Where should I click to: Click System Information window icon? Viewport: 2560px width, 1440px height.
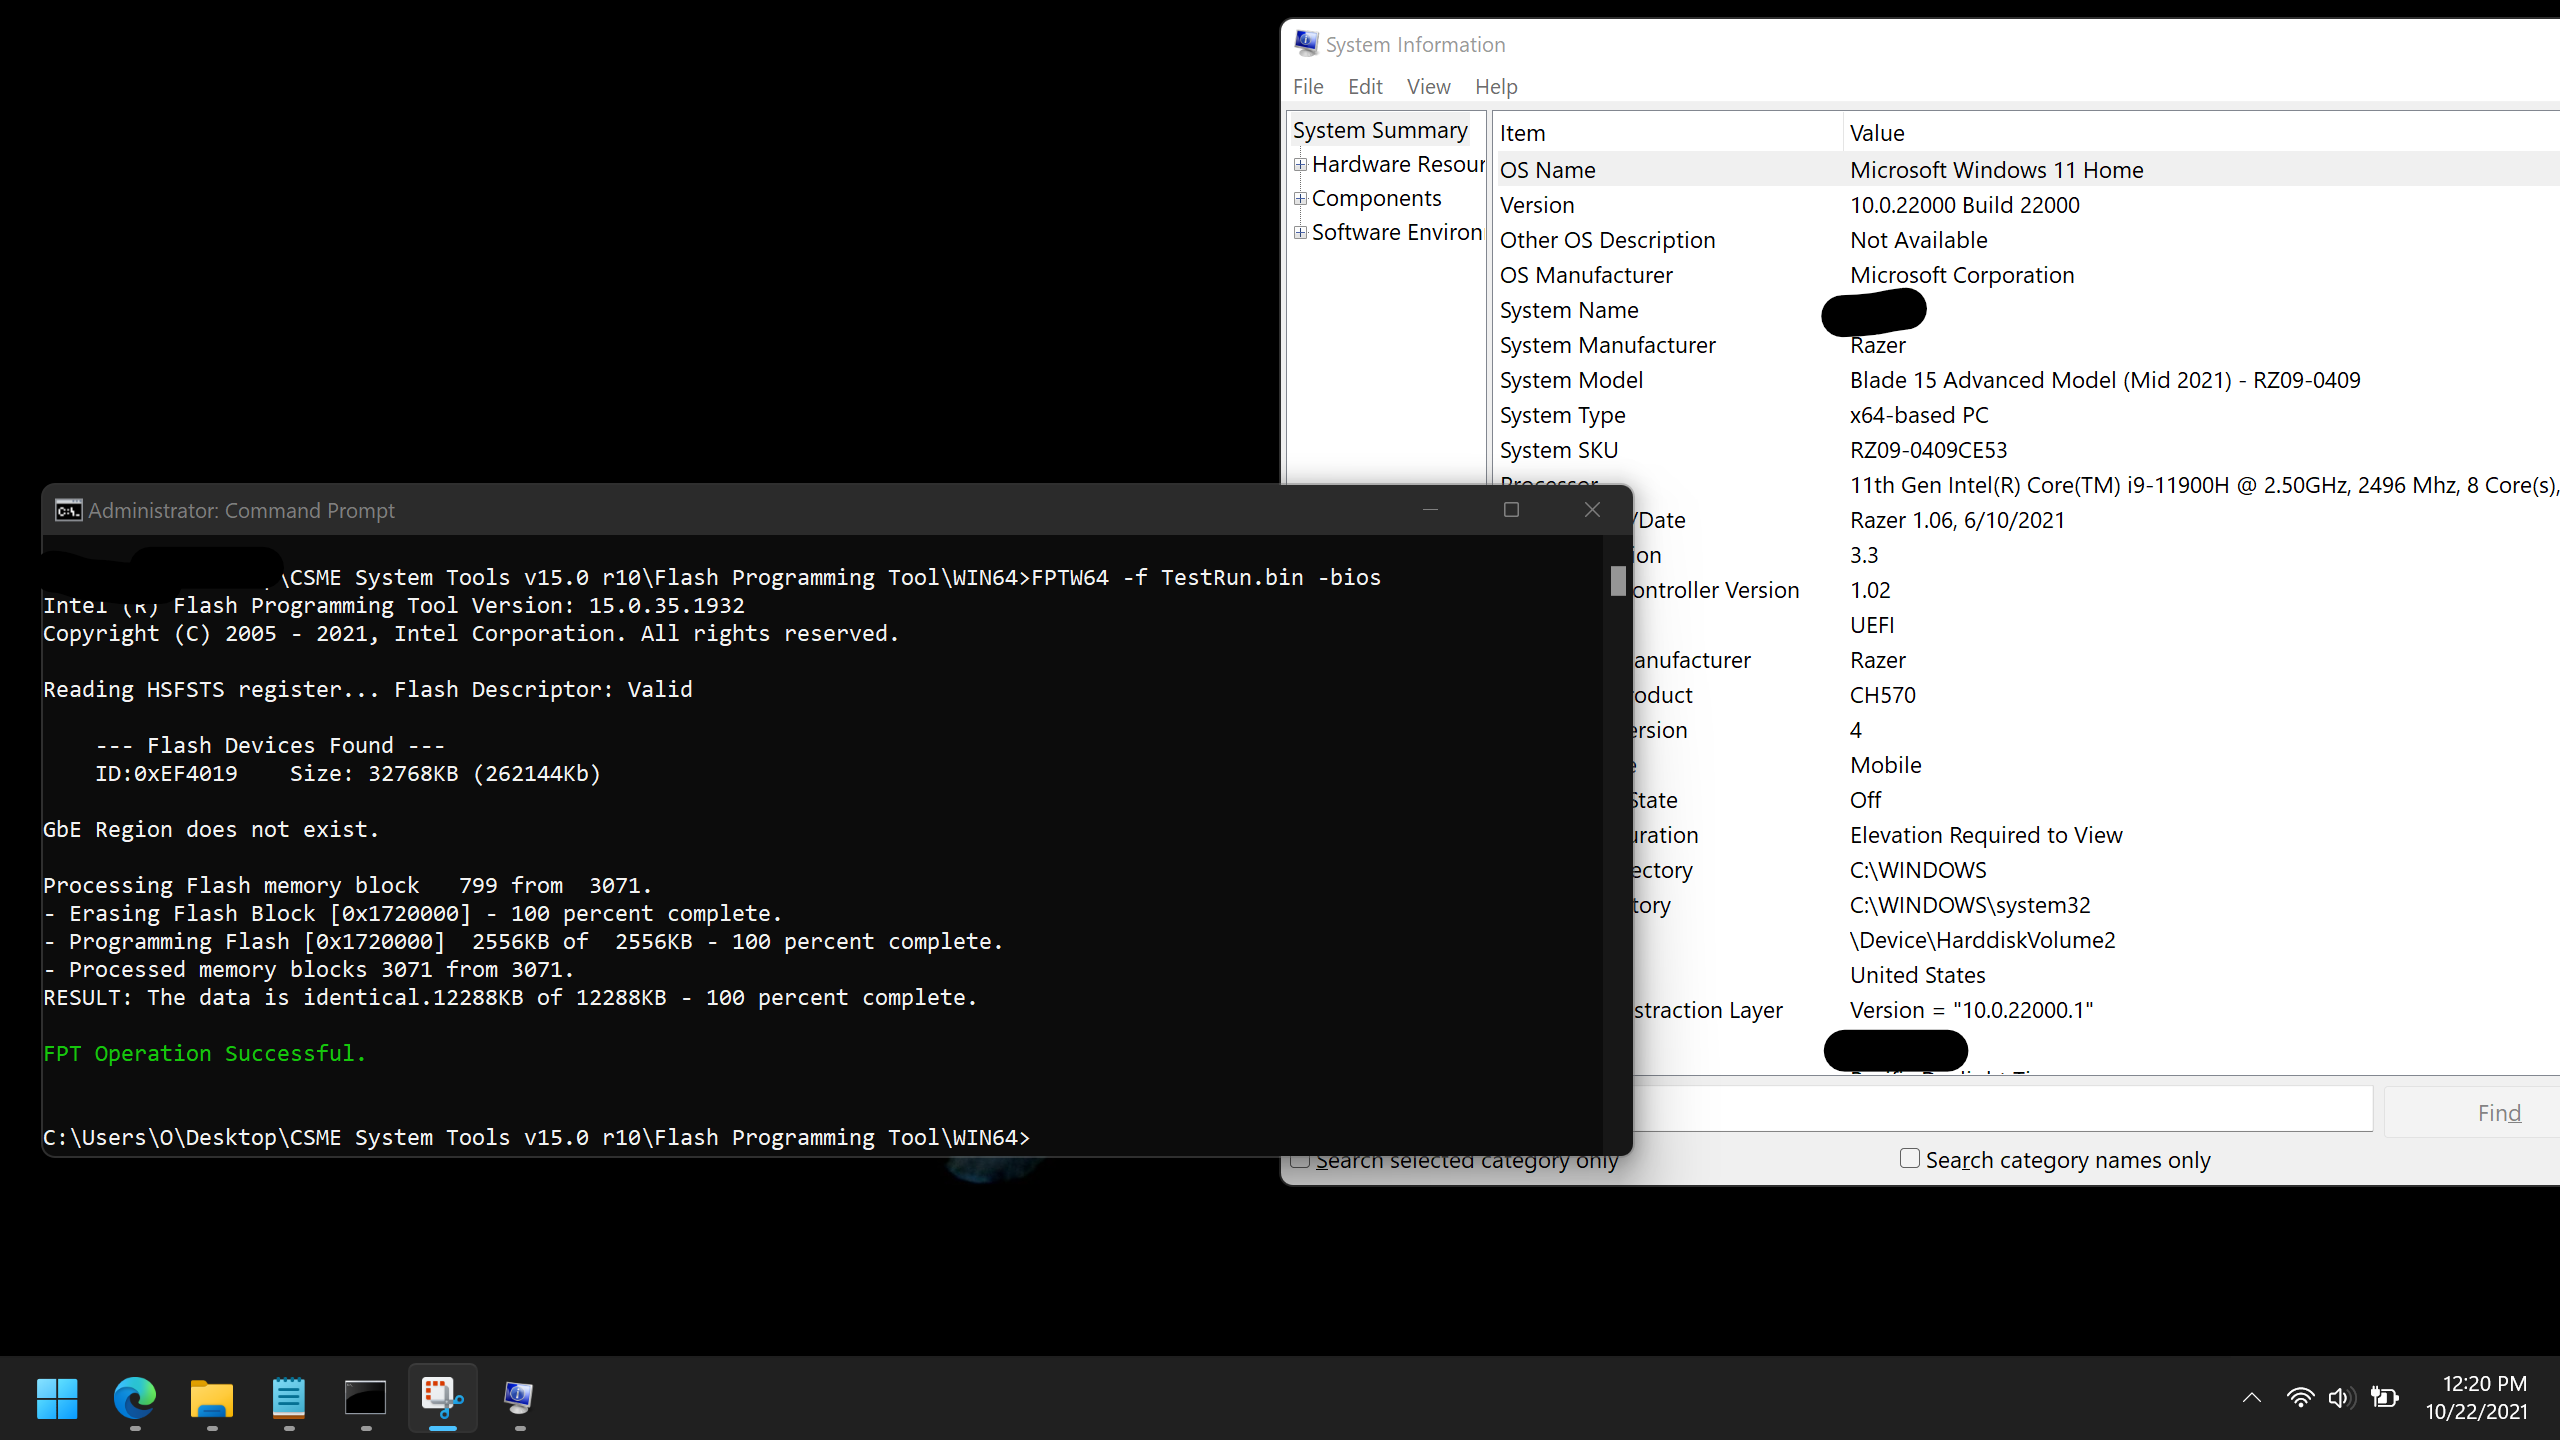[1306, 44]
